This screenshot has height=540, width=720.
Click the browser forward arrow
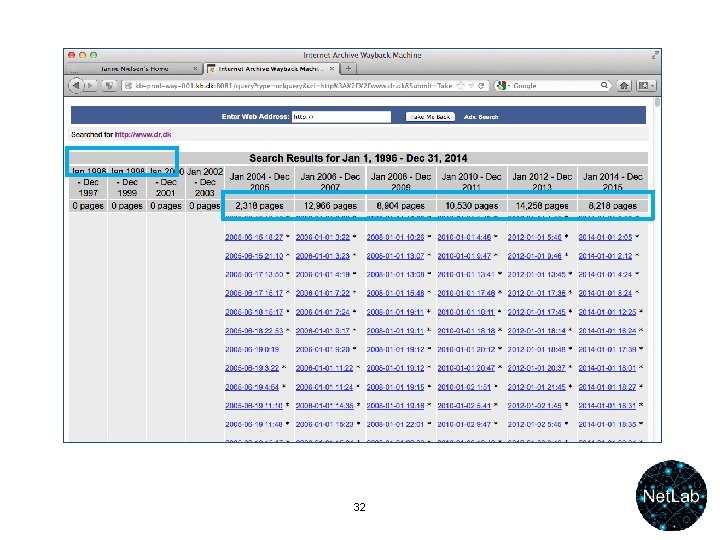pyautogui.click(x=90, y=85)
